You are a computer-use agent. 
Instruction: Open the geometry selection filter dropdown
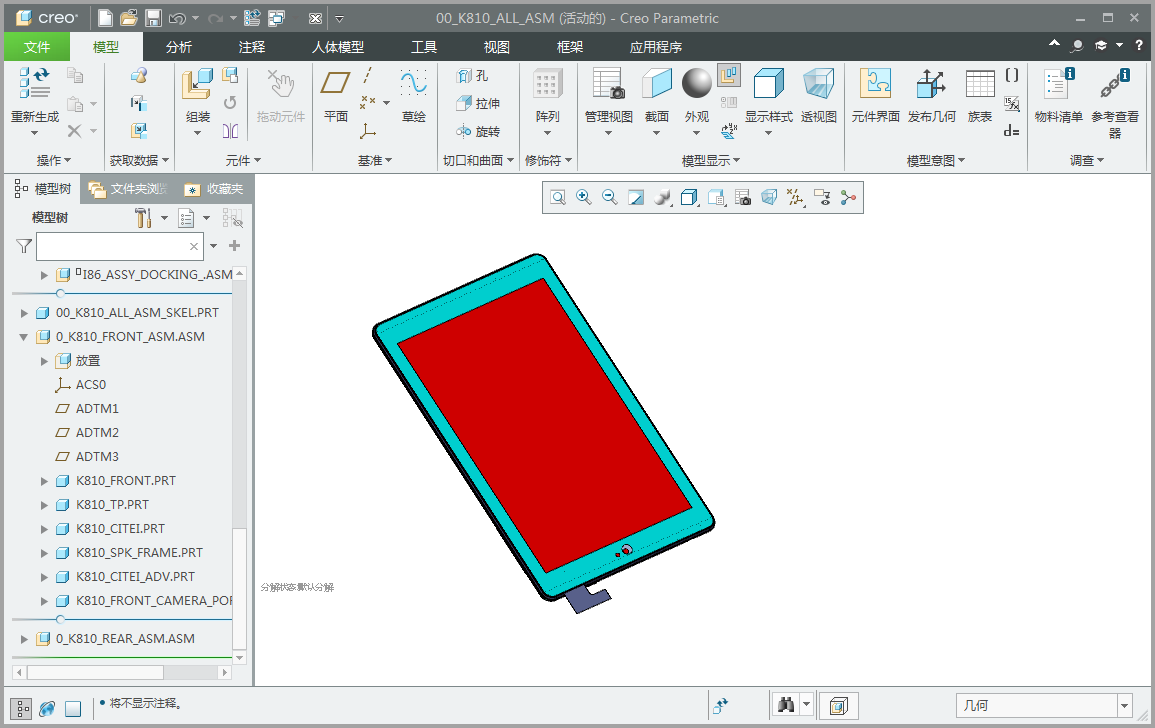1124,706
